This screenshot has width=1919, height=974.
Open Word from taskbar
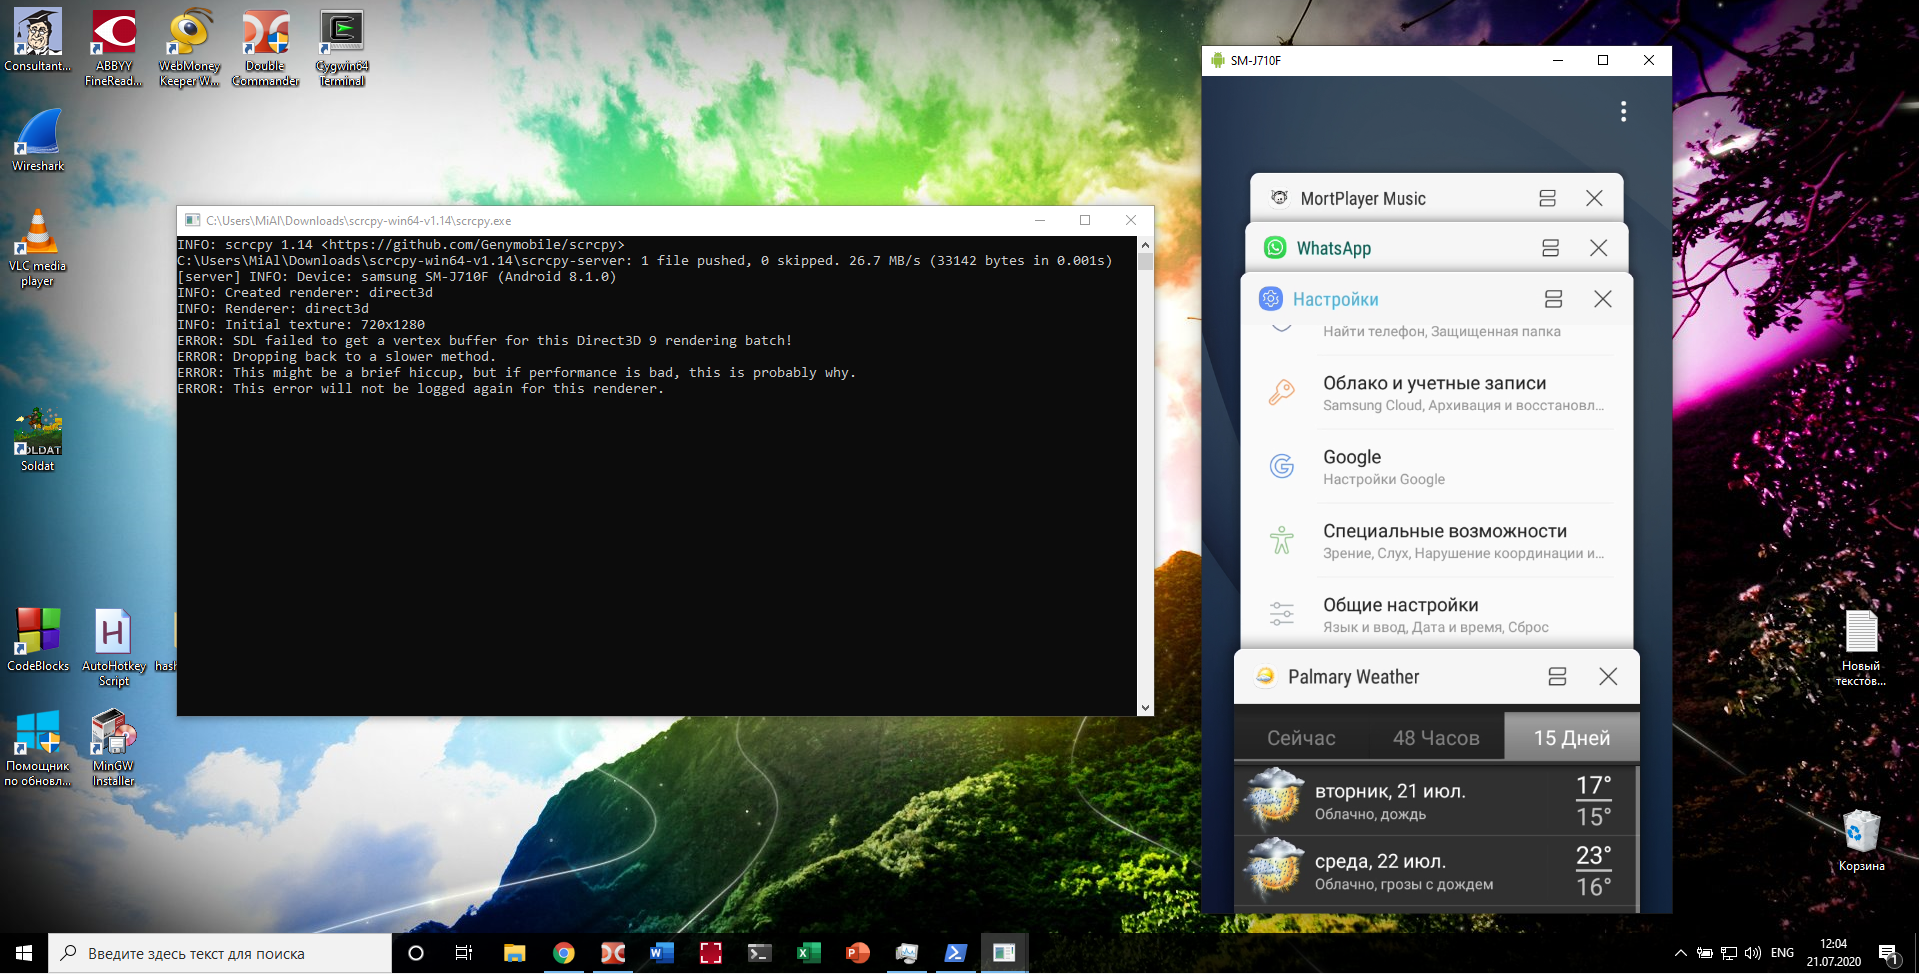click(x=661, y=953)
